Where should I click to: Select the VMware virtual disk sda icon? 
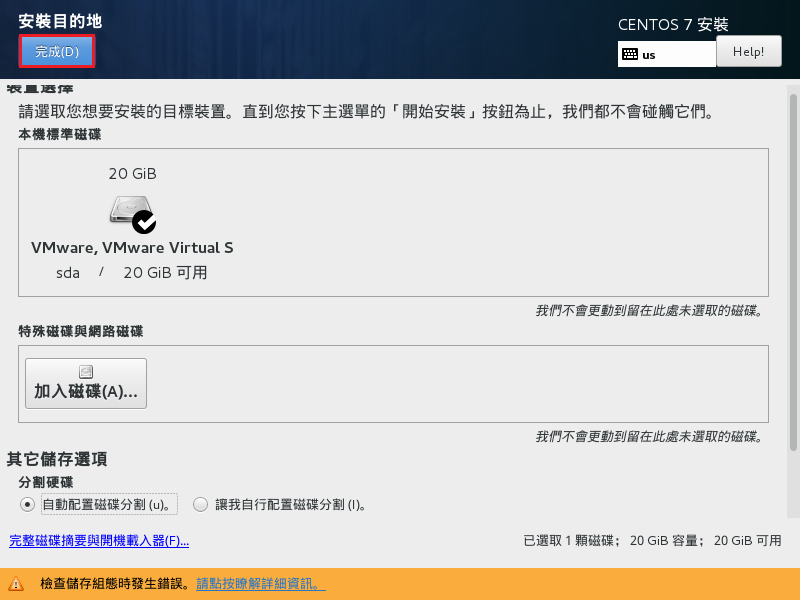pos(133,214)
